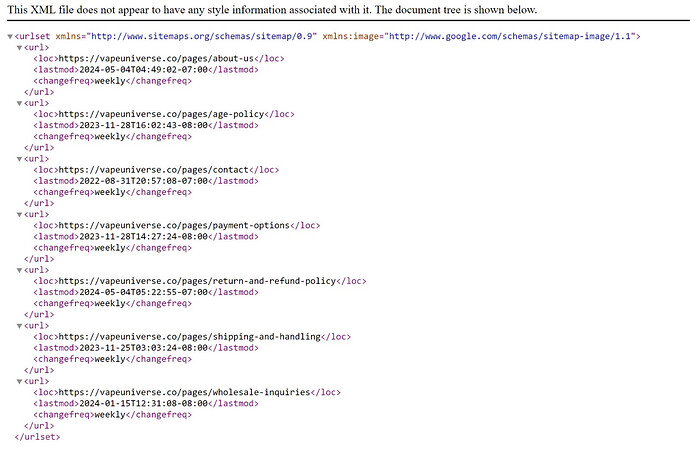Click the changefreq weekly line under about-us
Image resolution: width=690 pixels, height=457 pixels.
(113, 81)
